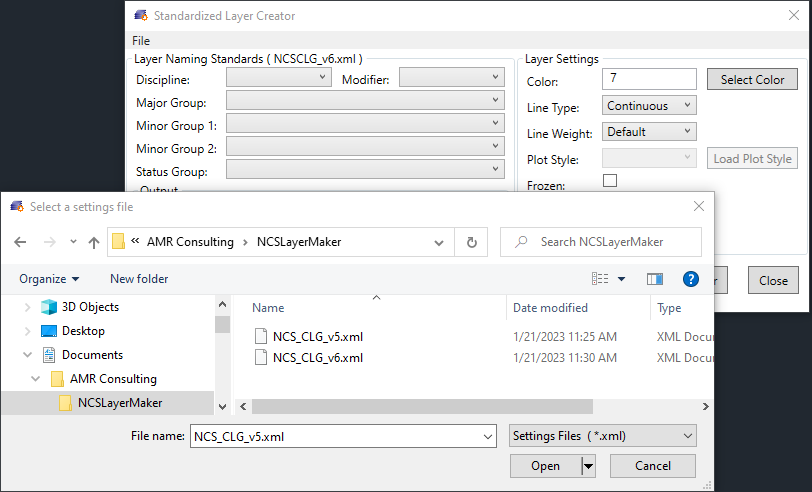The height and width of the screenshot is (492, 812).
Task: Expand the Settings Files type dropdown
Action: (602, 436)
